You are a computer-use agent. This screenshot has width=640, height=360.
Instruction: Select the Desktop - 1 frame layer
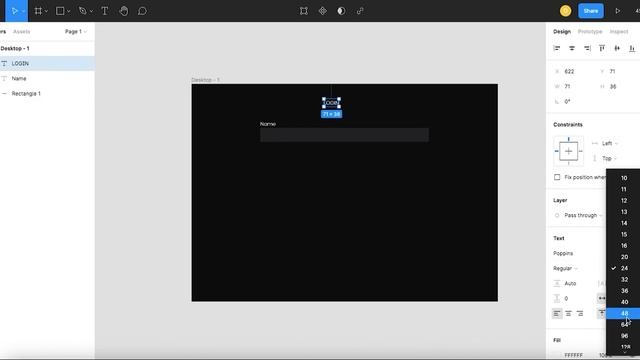tap(47, 48)
